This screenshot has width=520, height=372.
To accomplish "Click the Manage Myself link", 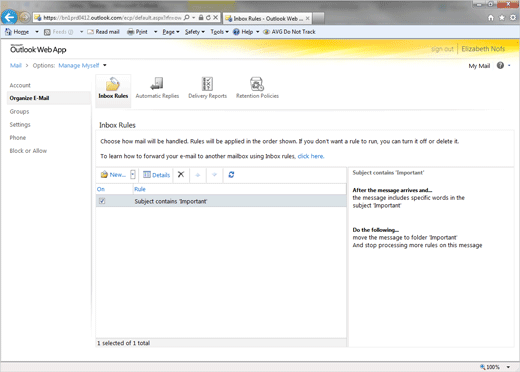I will (x=79, y=65).
